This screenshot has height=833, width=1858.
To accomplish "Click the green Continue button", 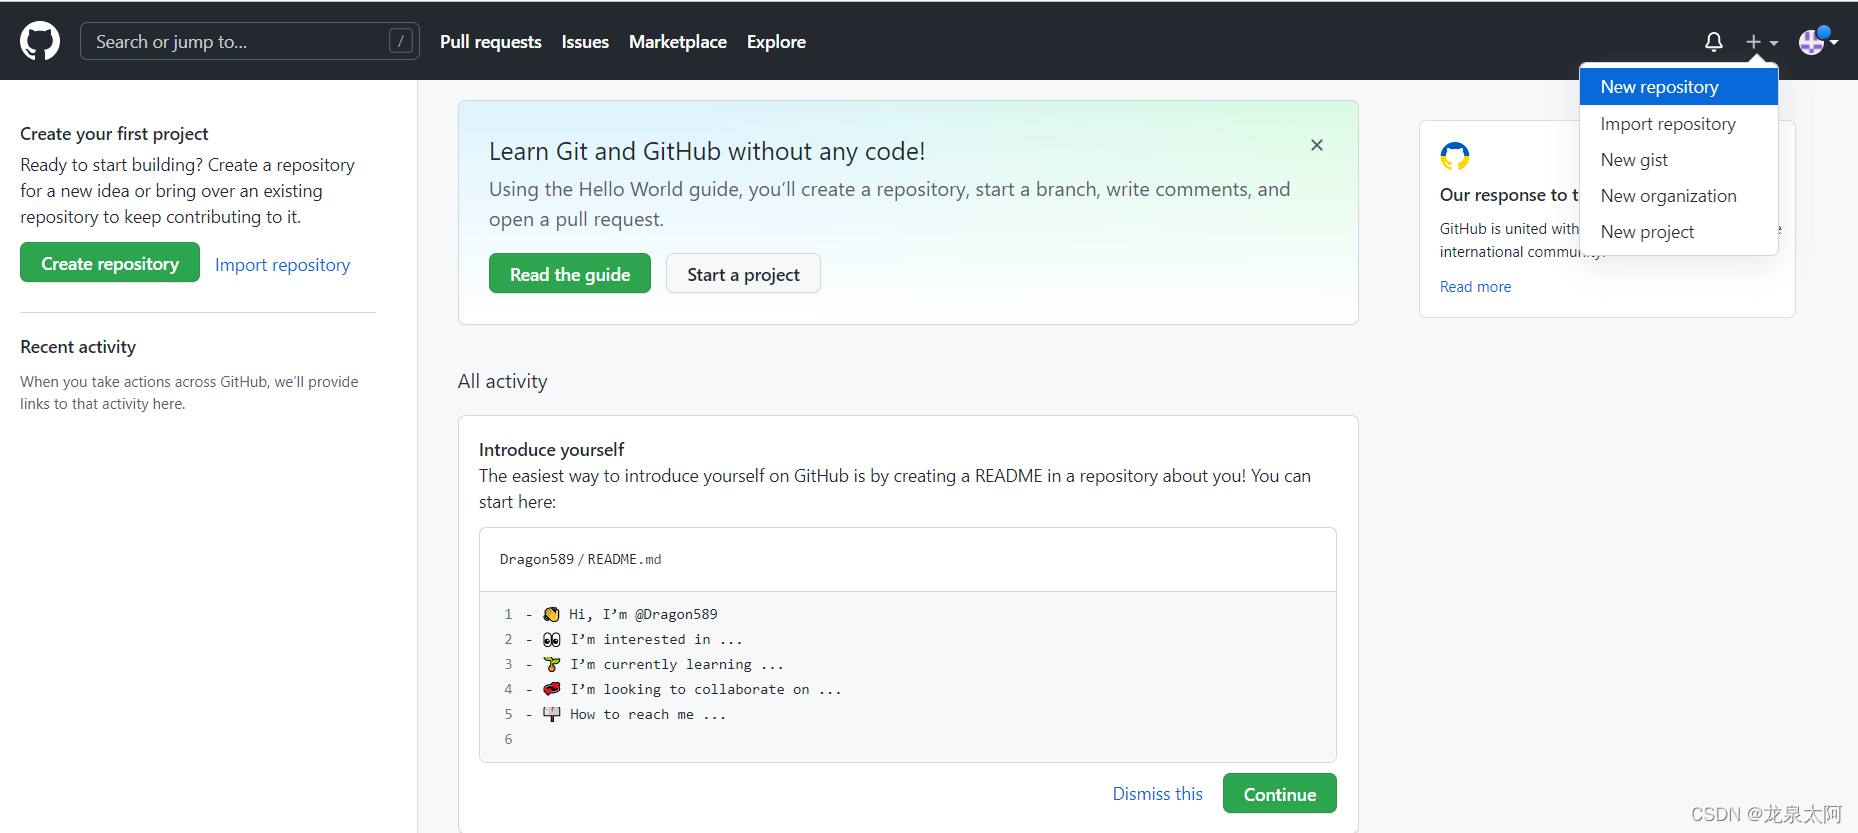I will 1280,794.
